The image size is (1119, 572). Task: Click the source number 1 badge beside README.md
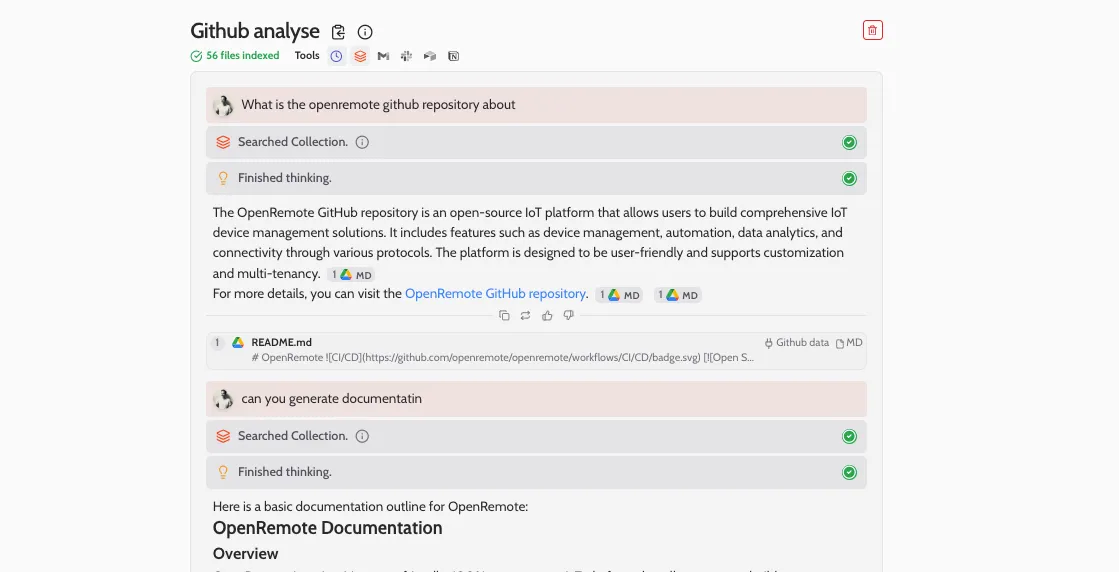(x=217, y=343)
